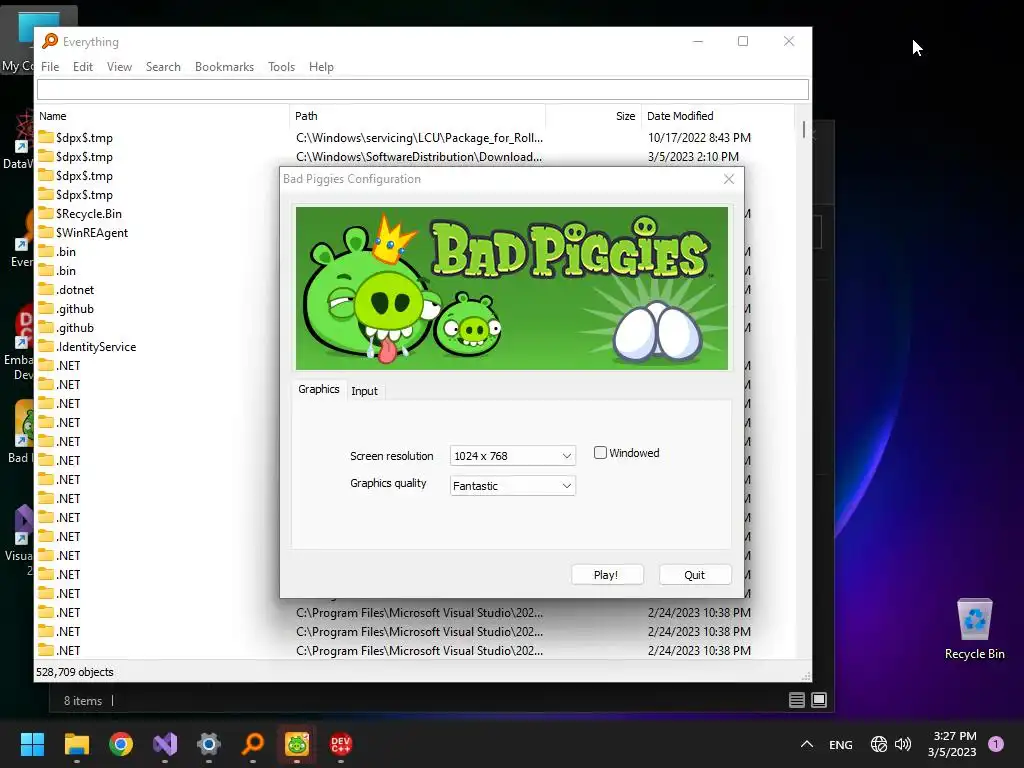
Task: Open the Edit menu in Everything
Action: tap(83, 67)
